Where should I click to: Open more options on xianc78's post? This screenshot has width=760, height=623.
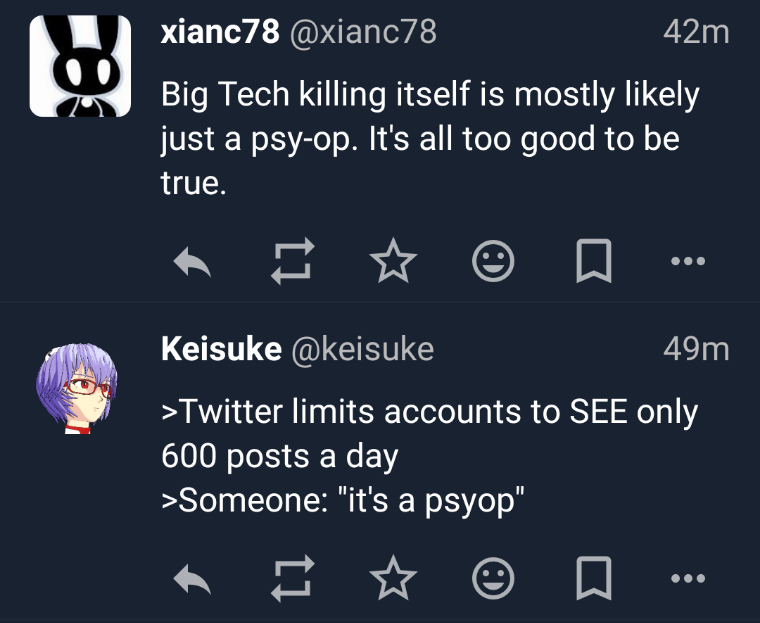tap(689, 263)
